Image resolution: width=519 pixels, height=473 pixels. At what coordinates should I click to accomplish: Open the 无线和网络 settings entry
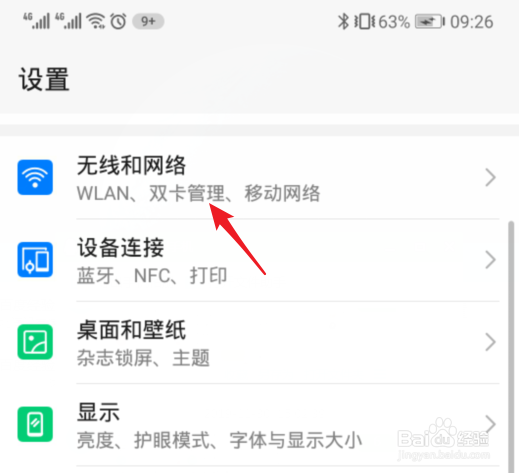click(259, 178)
